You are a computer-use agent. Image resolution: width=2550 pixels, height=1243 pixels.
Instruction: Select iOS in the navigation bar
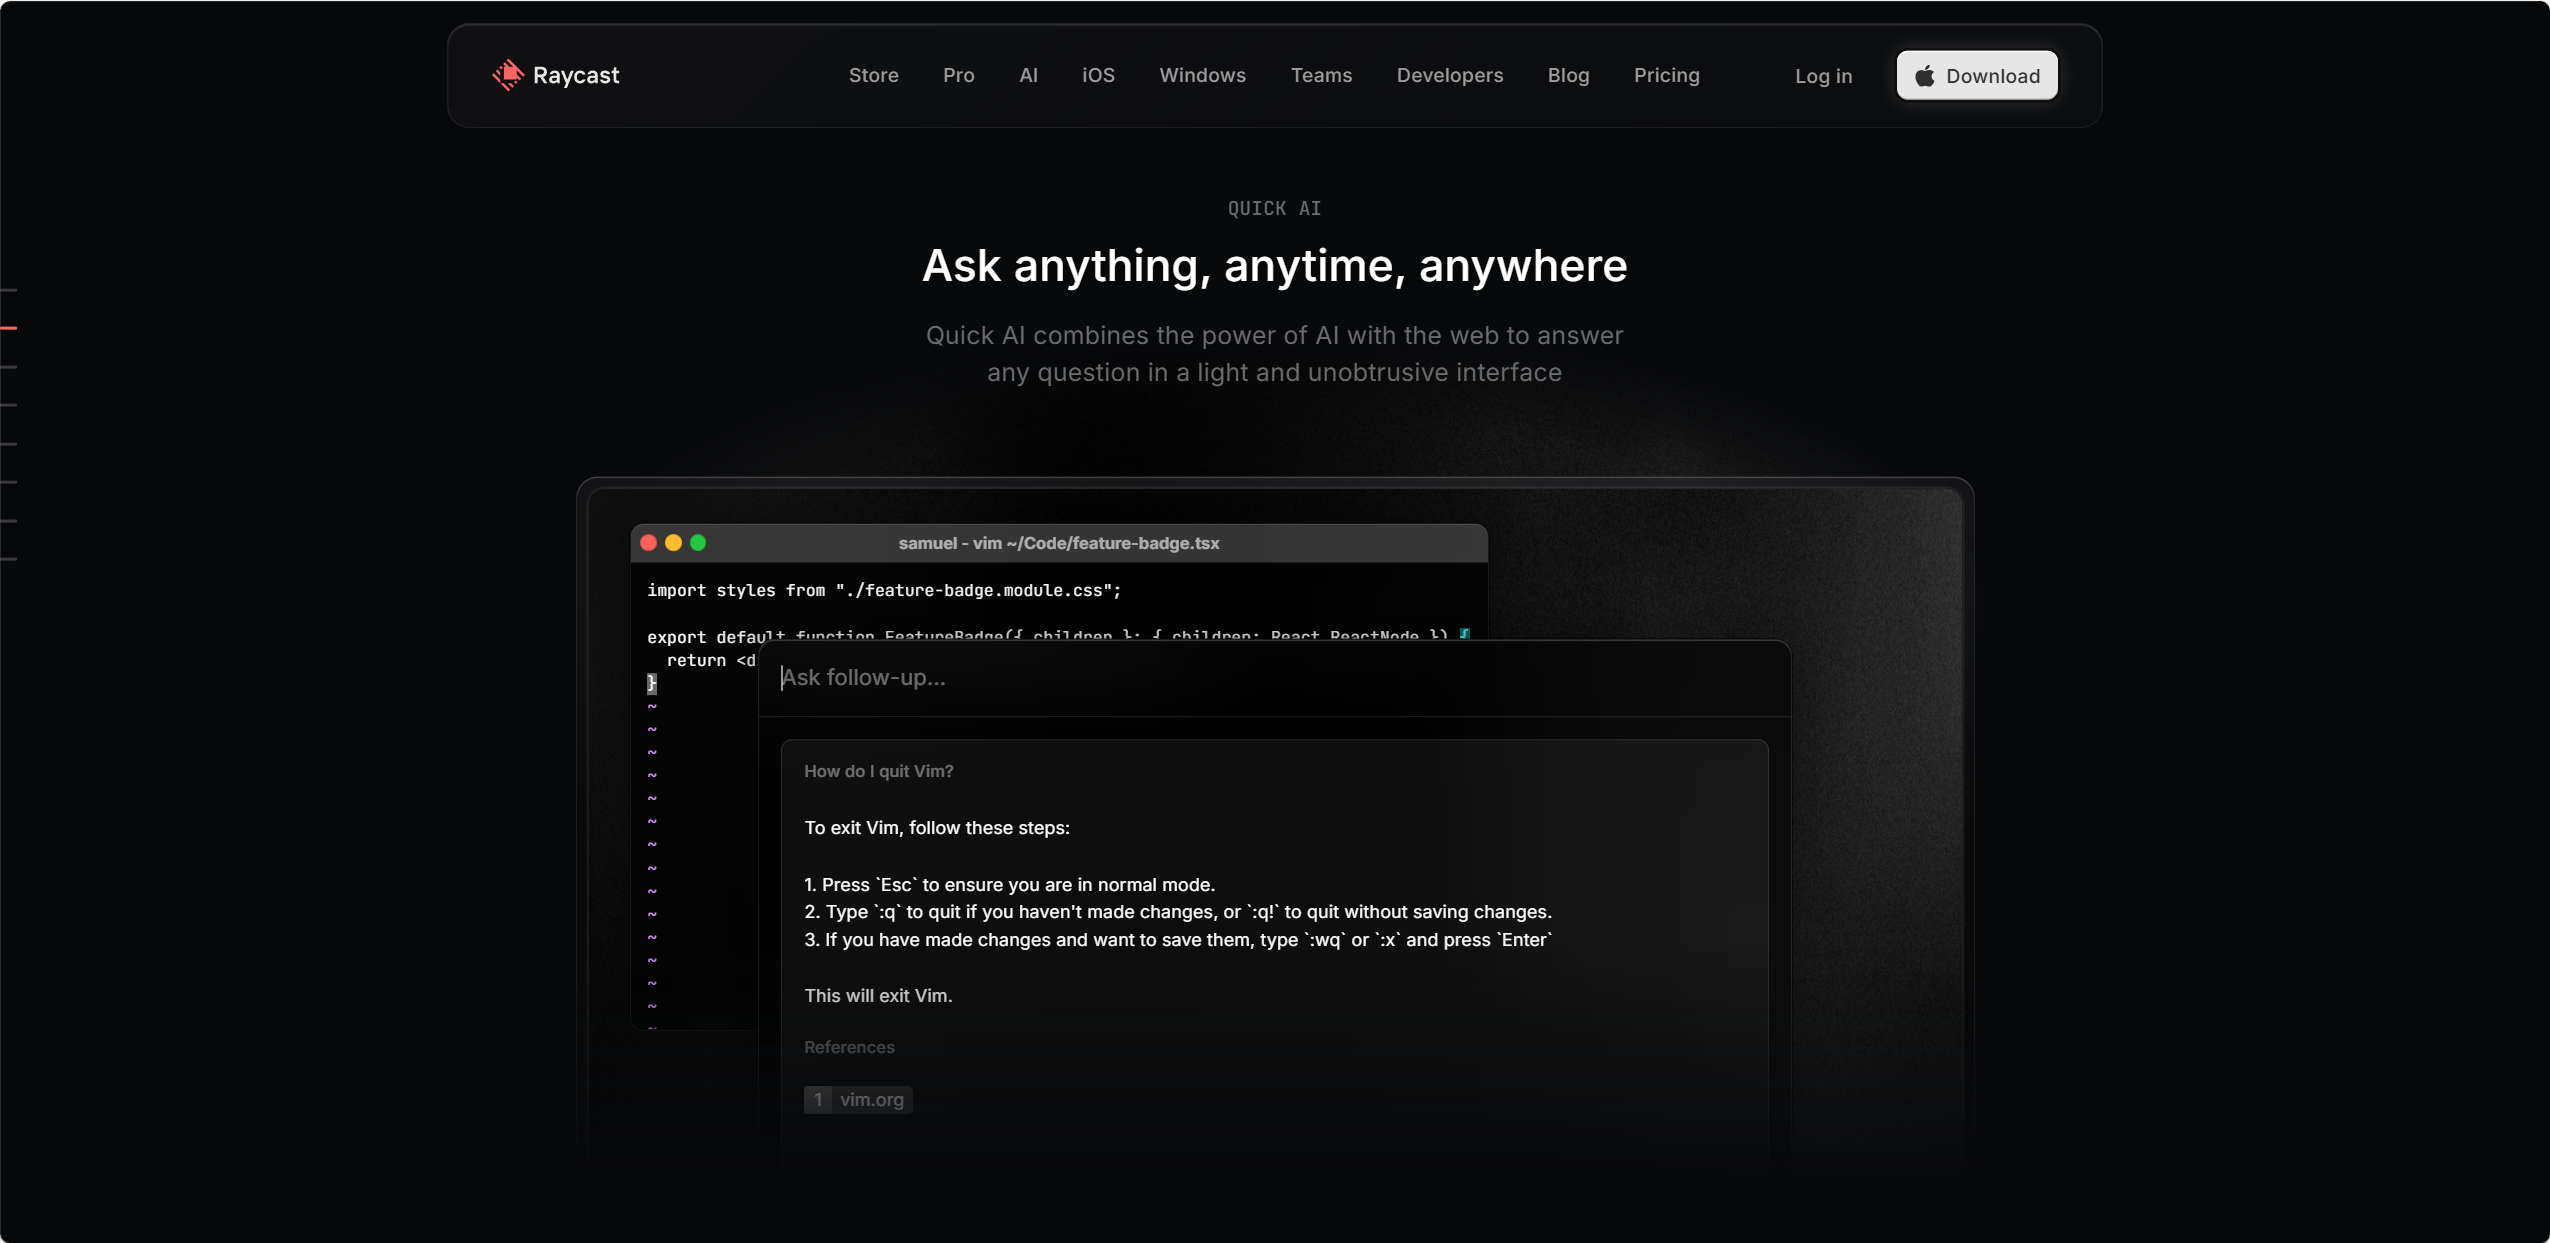(1098, 76)
